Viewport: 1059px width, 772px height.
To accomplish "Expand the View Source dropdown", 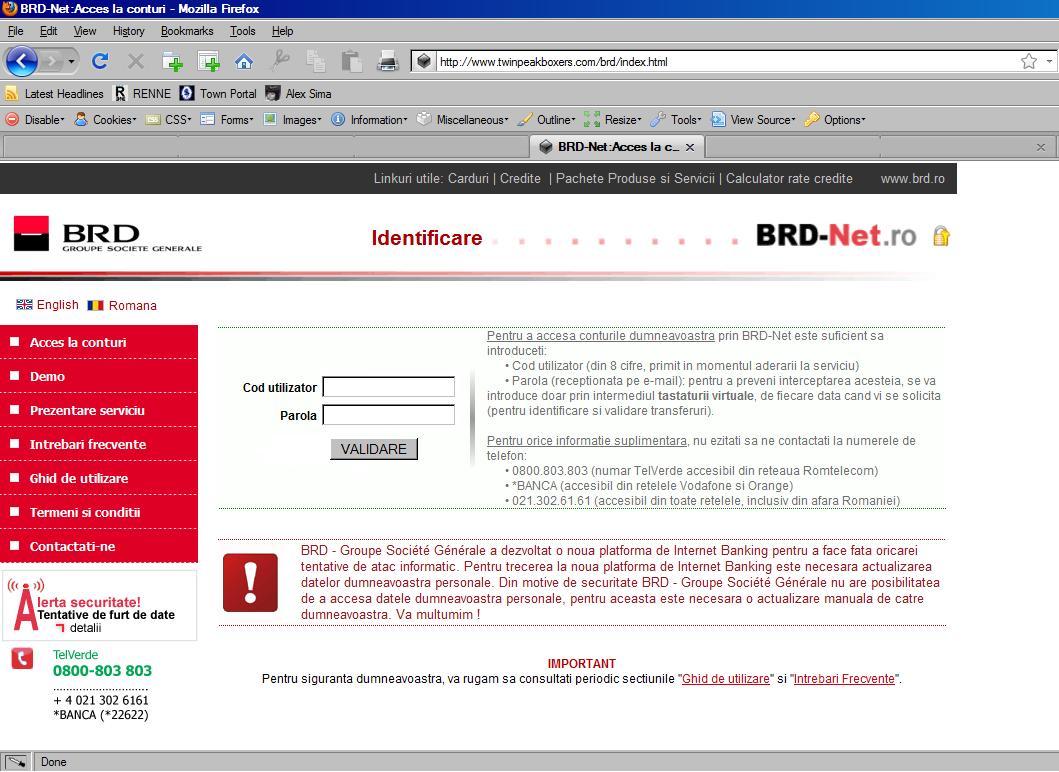I will tap(753, 120).
